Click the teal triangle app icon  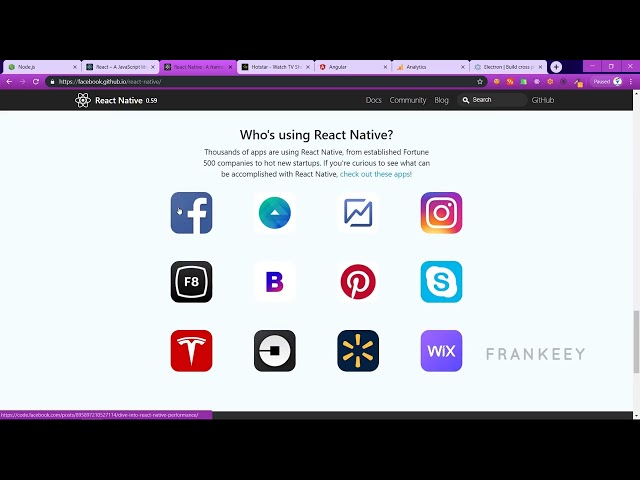(x=275, y=213)
